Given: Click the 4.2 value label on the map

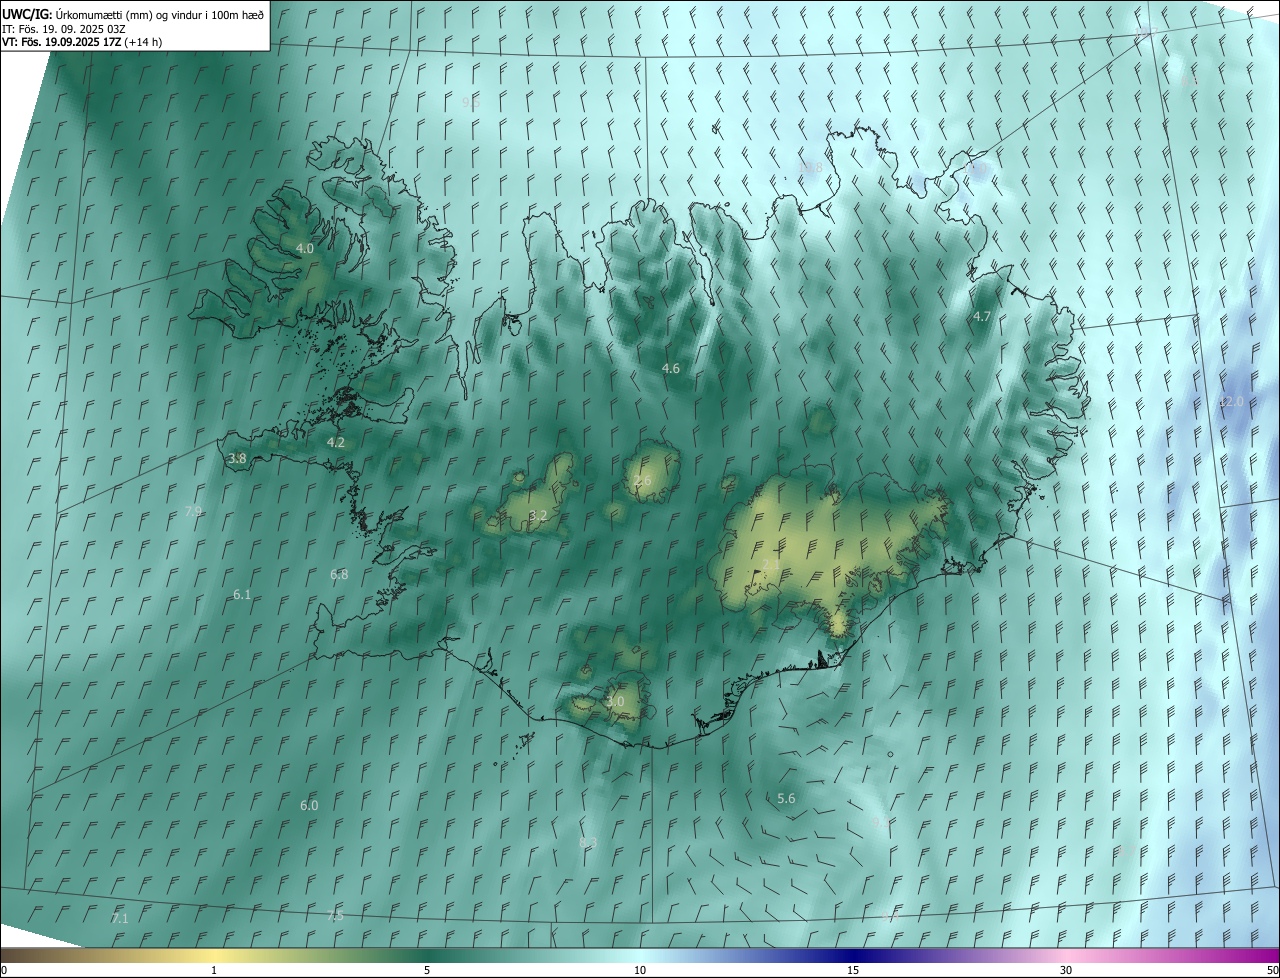Looking at the screenshot, I should coord(336,442).
